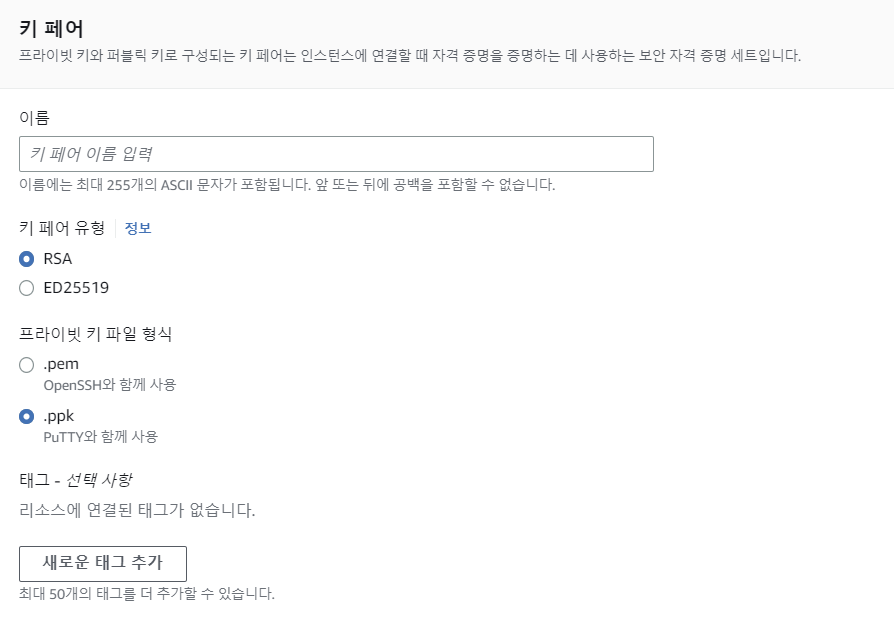Click the 최대 50개의 태그 hint text
This screenshot has width=894, height=625.
pos(146,594)
